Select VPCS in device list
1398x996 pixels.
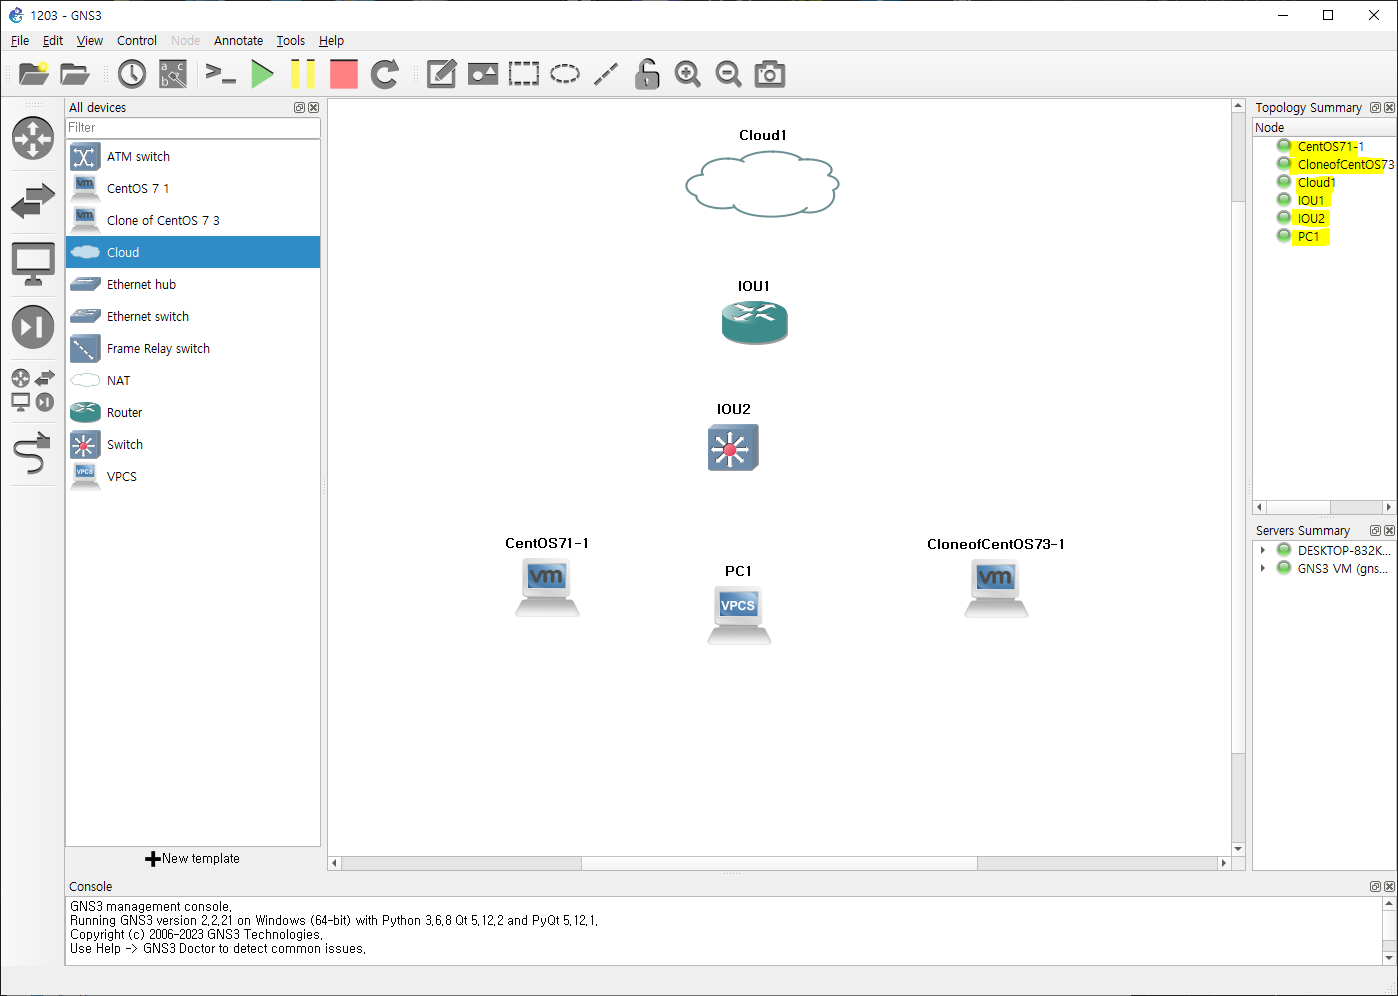coord(193,477)
